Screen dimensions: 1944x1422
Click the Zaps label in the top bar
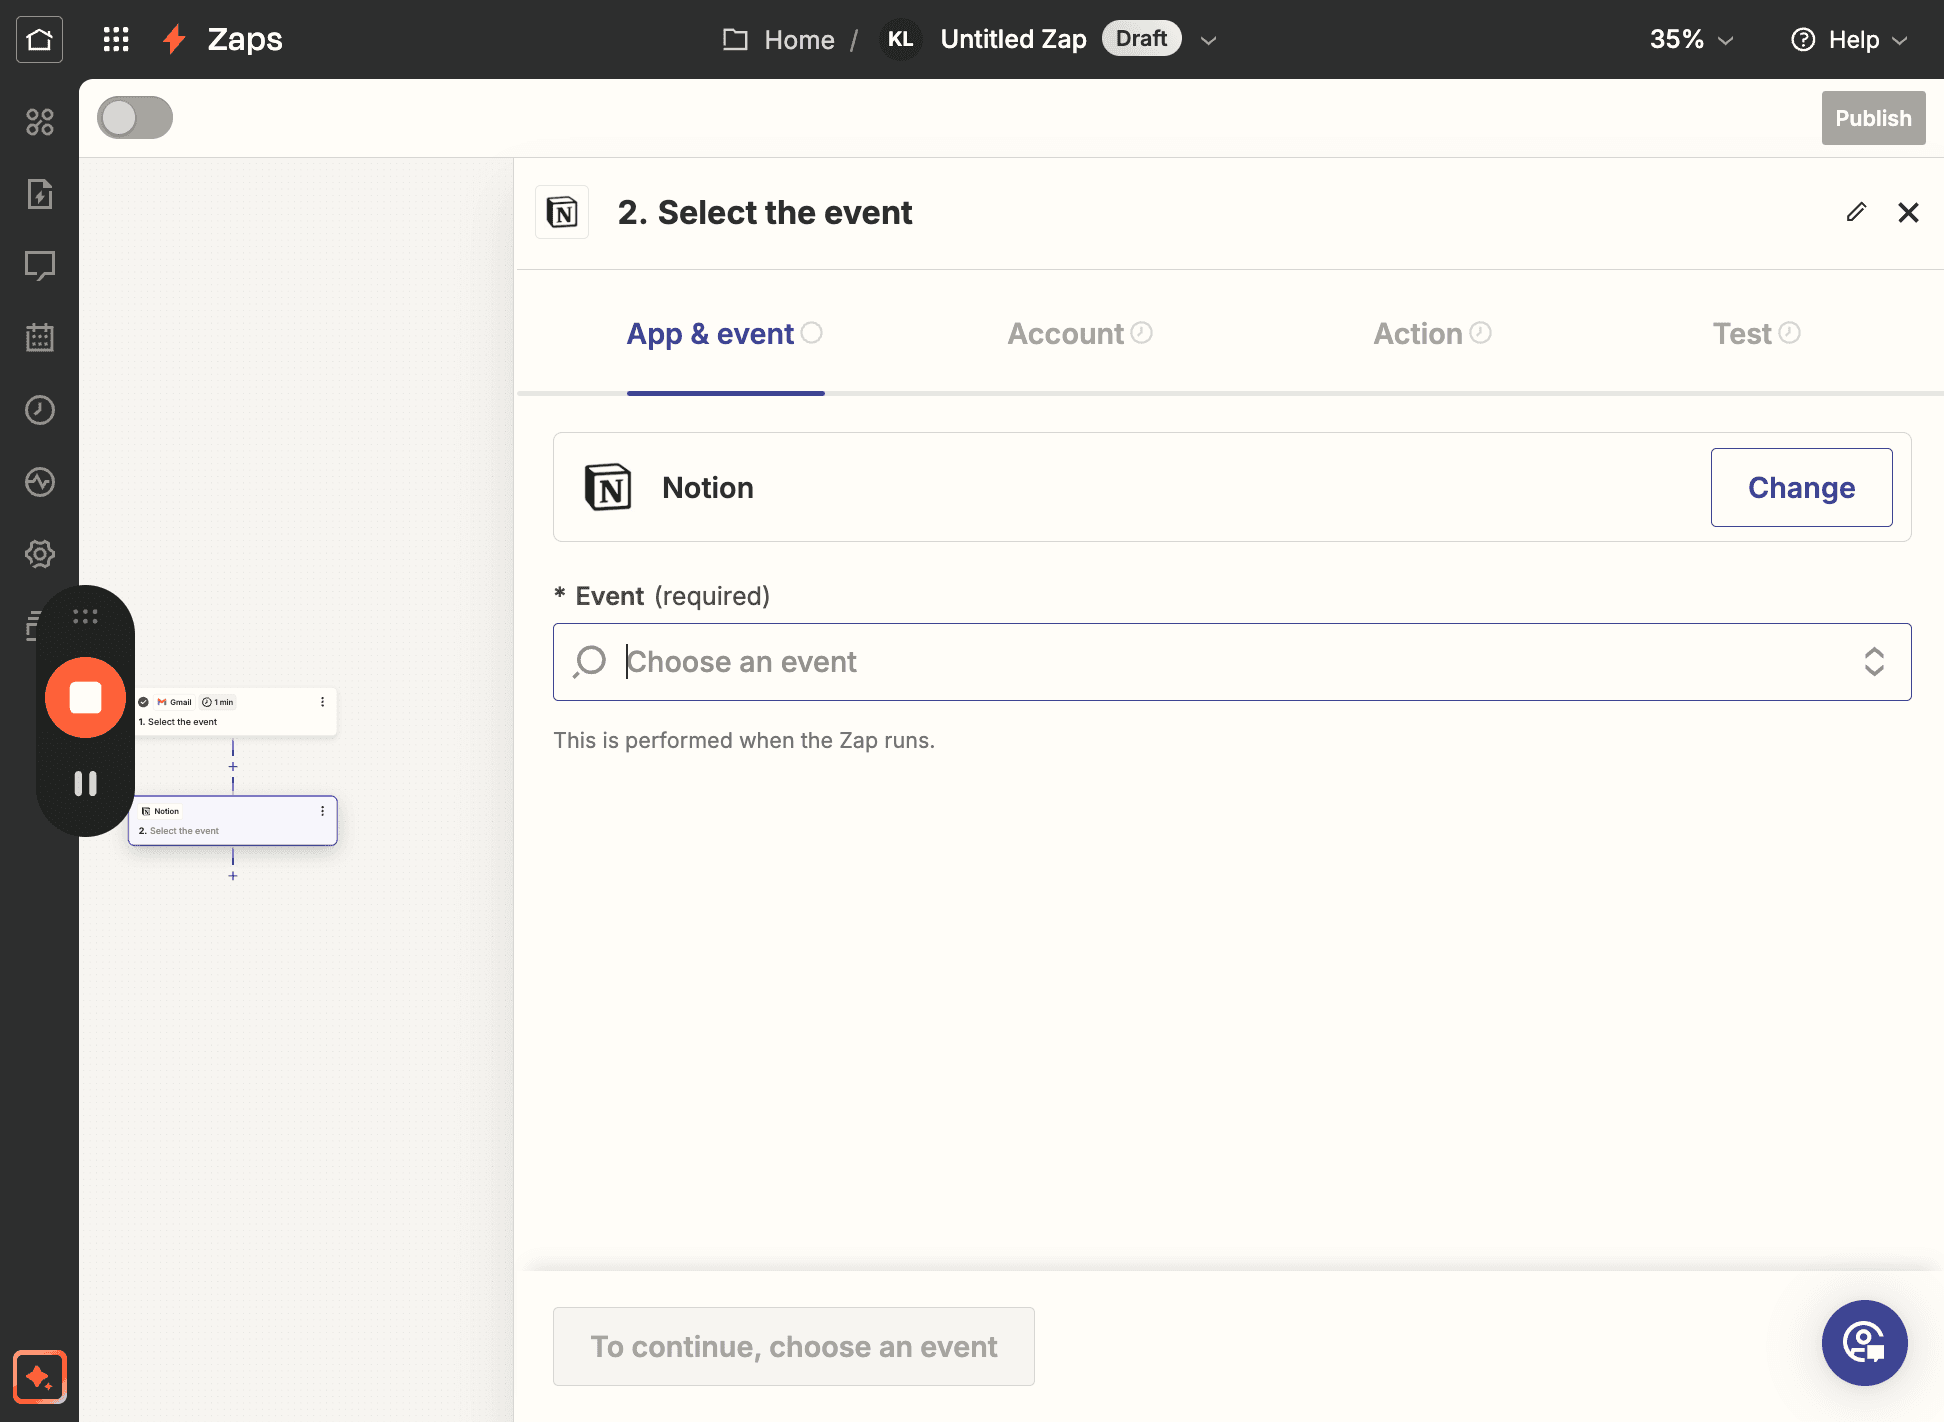pyautogui.click(x=245, y=39)
